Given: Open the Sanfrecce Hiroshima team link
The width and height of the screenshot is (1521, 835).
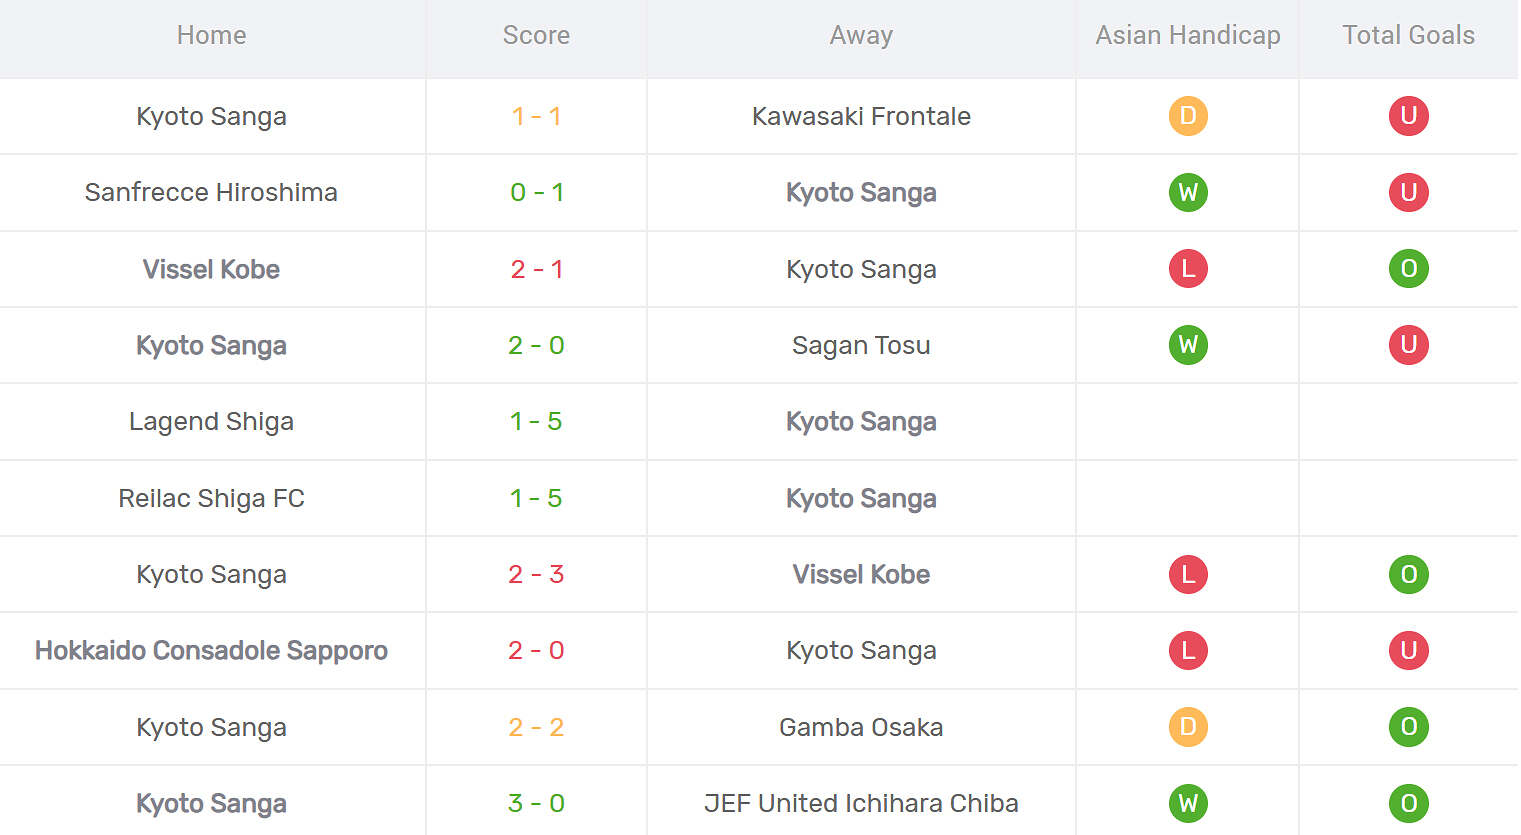Looking at the screenshot, I should (211, 193).
